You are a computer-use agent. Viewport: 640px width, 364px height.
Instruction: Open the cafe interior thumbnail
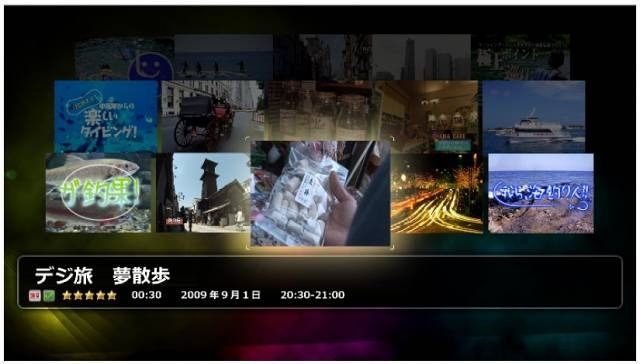(x=427, y=116)
